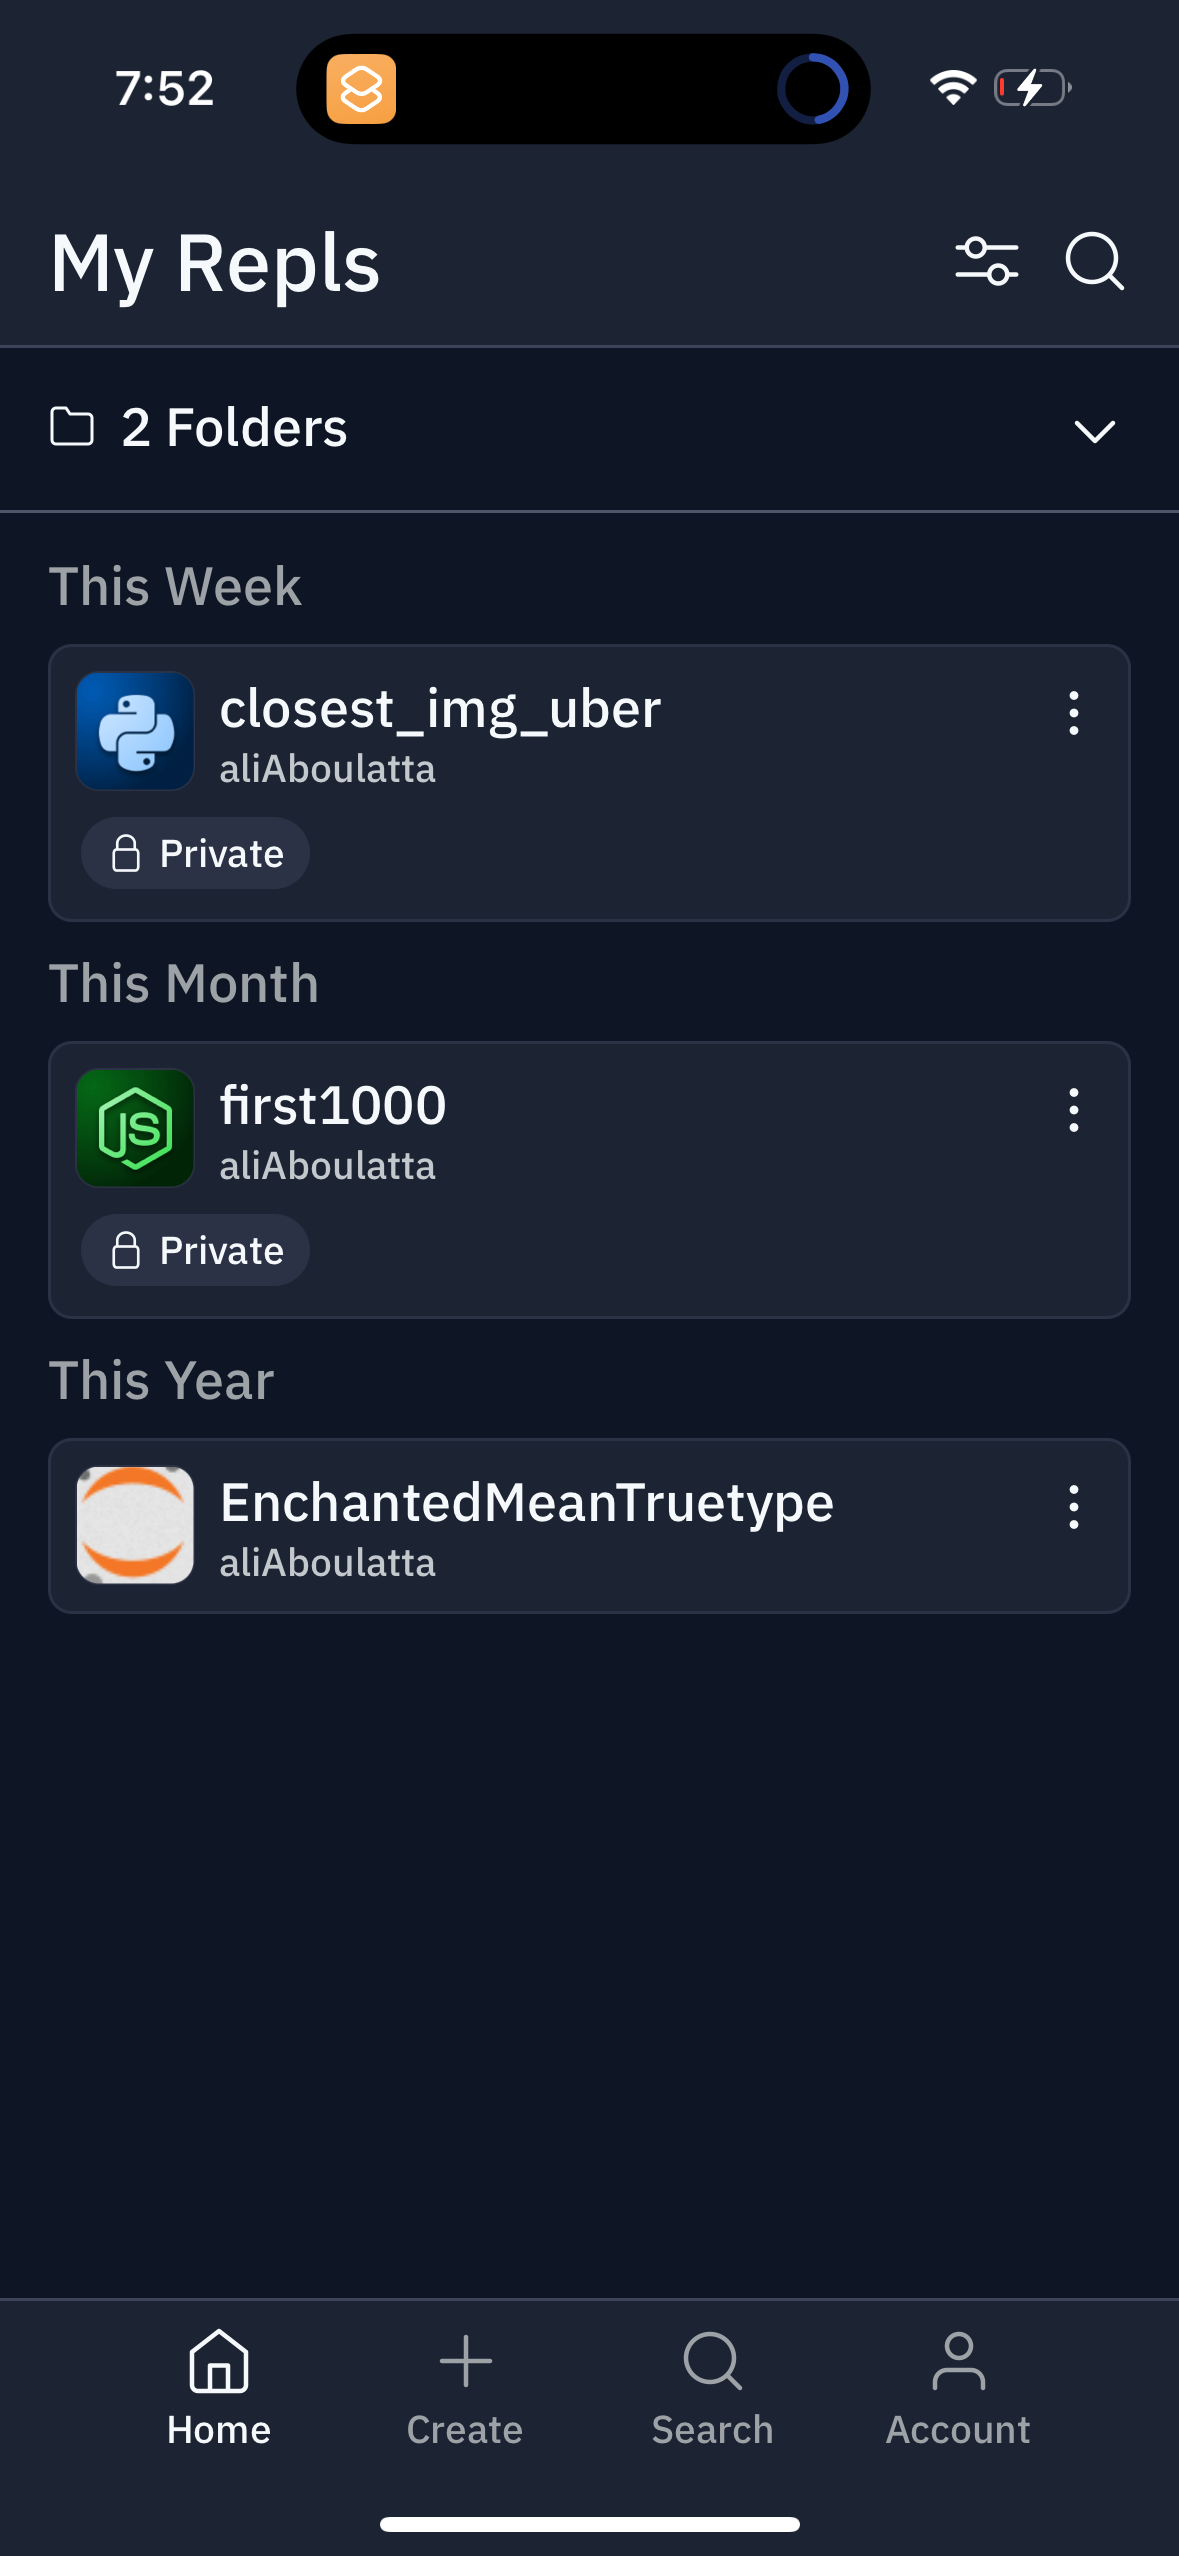Click the battery charging status icon
The height and width of the screenshot is (2556, 1179).
tap(1033, 88)
